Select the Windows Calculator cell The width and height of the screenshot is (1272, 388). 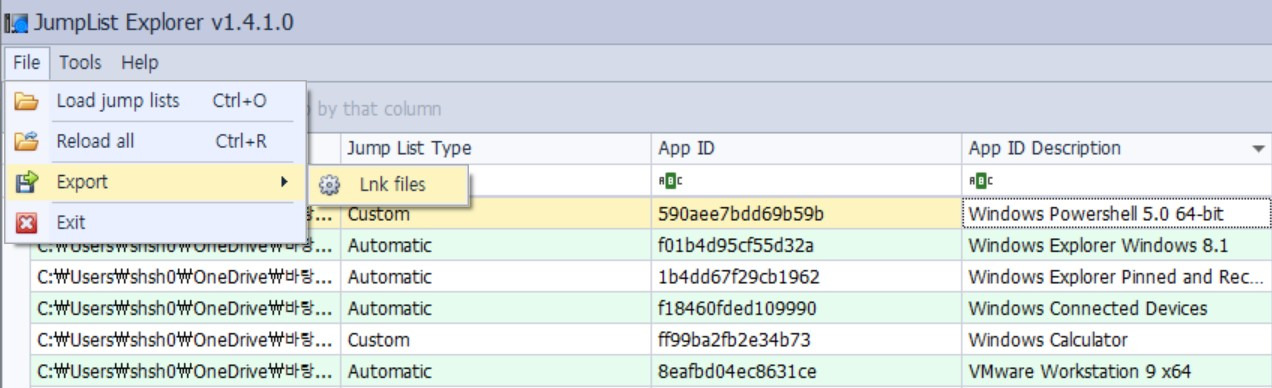coord(1116,340)
